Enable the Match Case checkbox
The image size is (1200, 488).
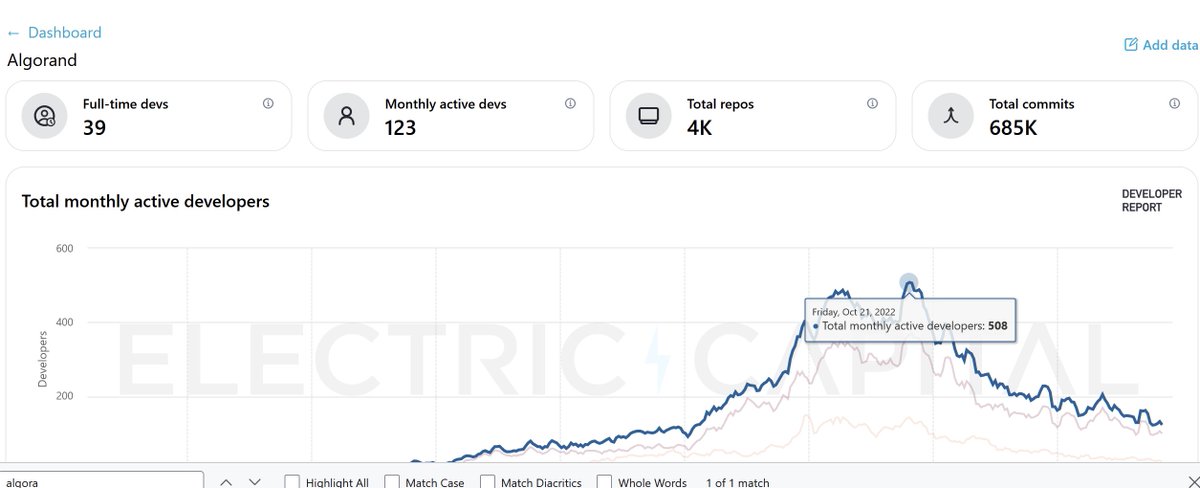click(x=392, y=483)
